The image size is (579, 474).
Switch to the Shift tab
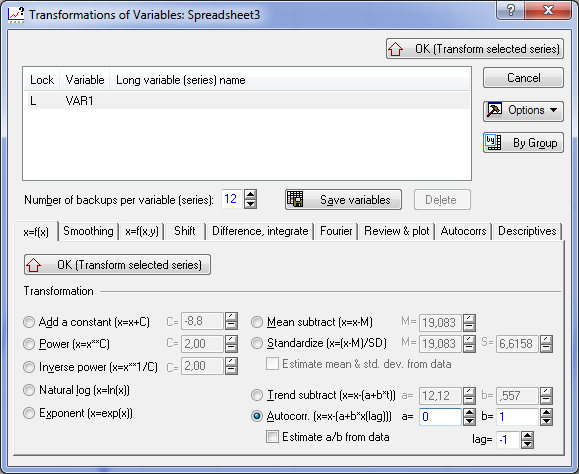tap(185, 231)
